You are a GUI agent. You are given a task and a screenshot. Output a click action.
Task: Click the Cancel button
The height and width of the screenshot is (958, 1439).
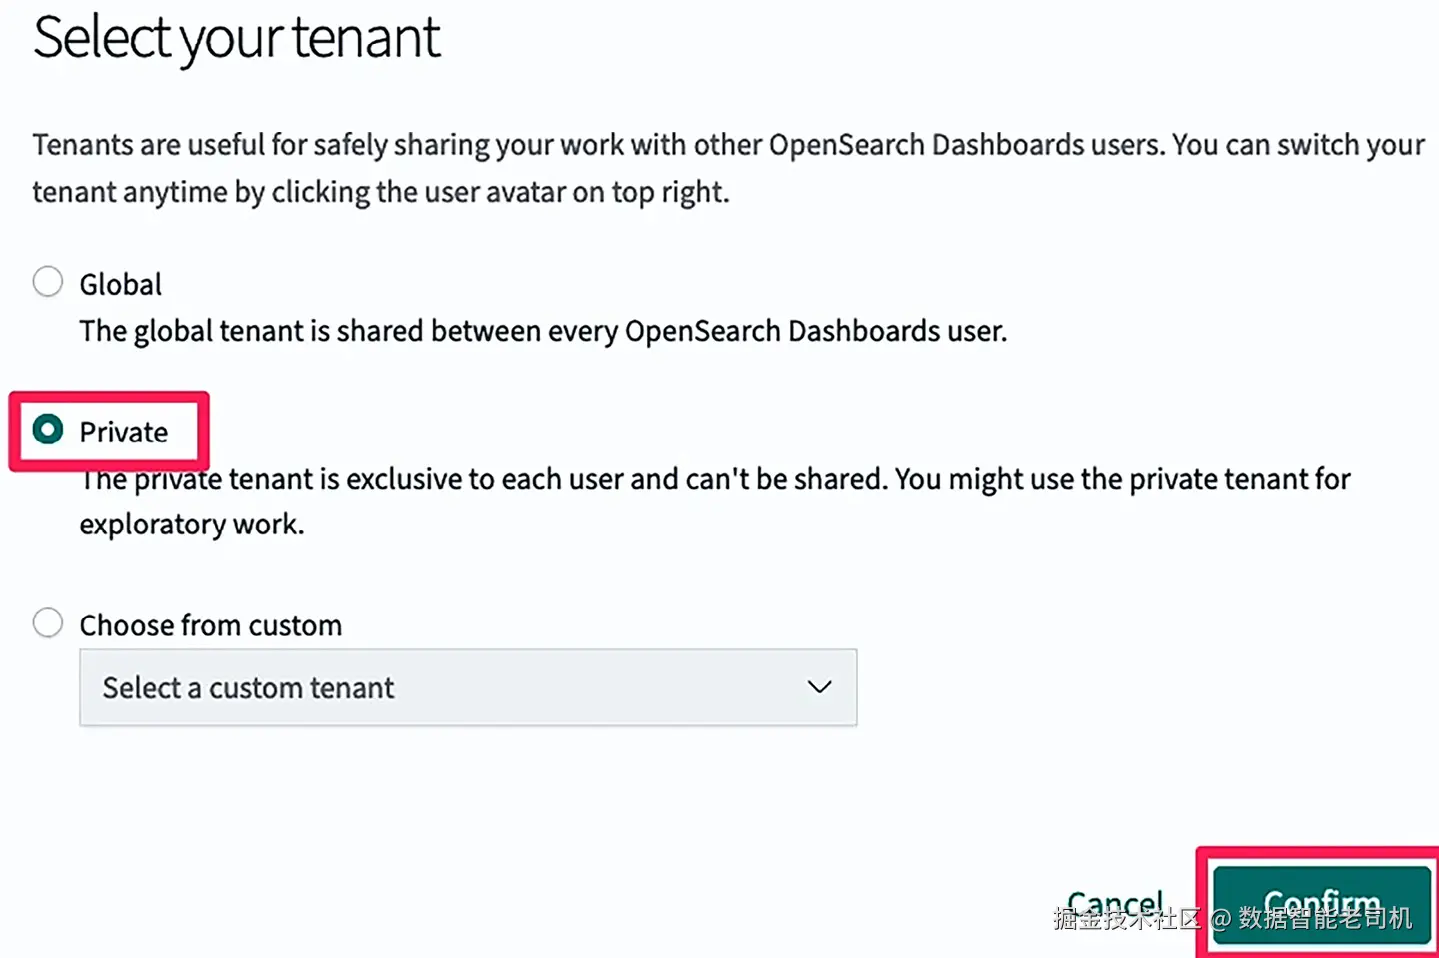pos(1114,903)
